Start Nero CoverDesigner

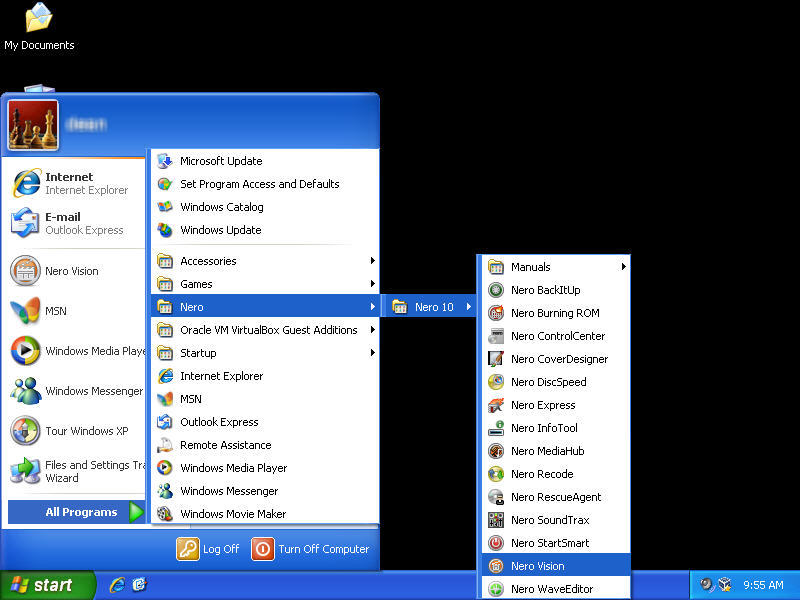pos(556,359)
